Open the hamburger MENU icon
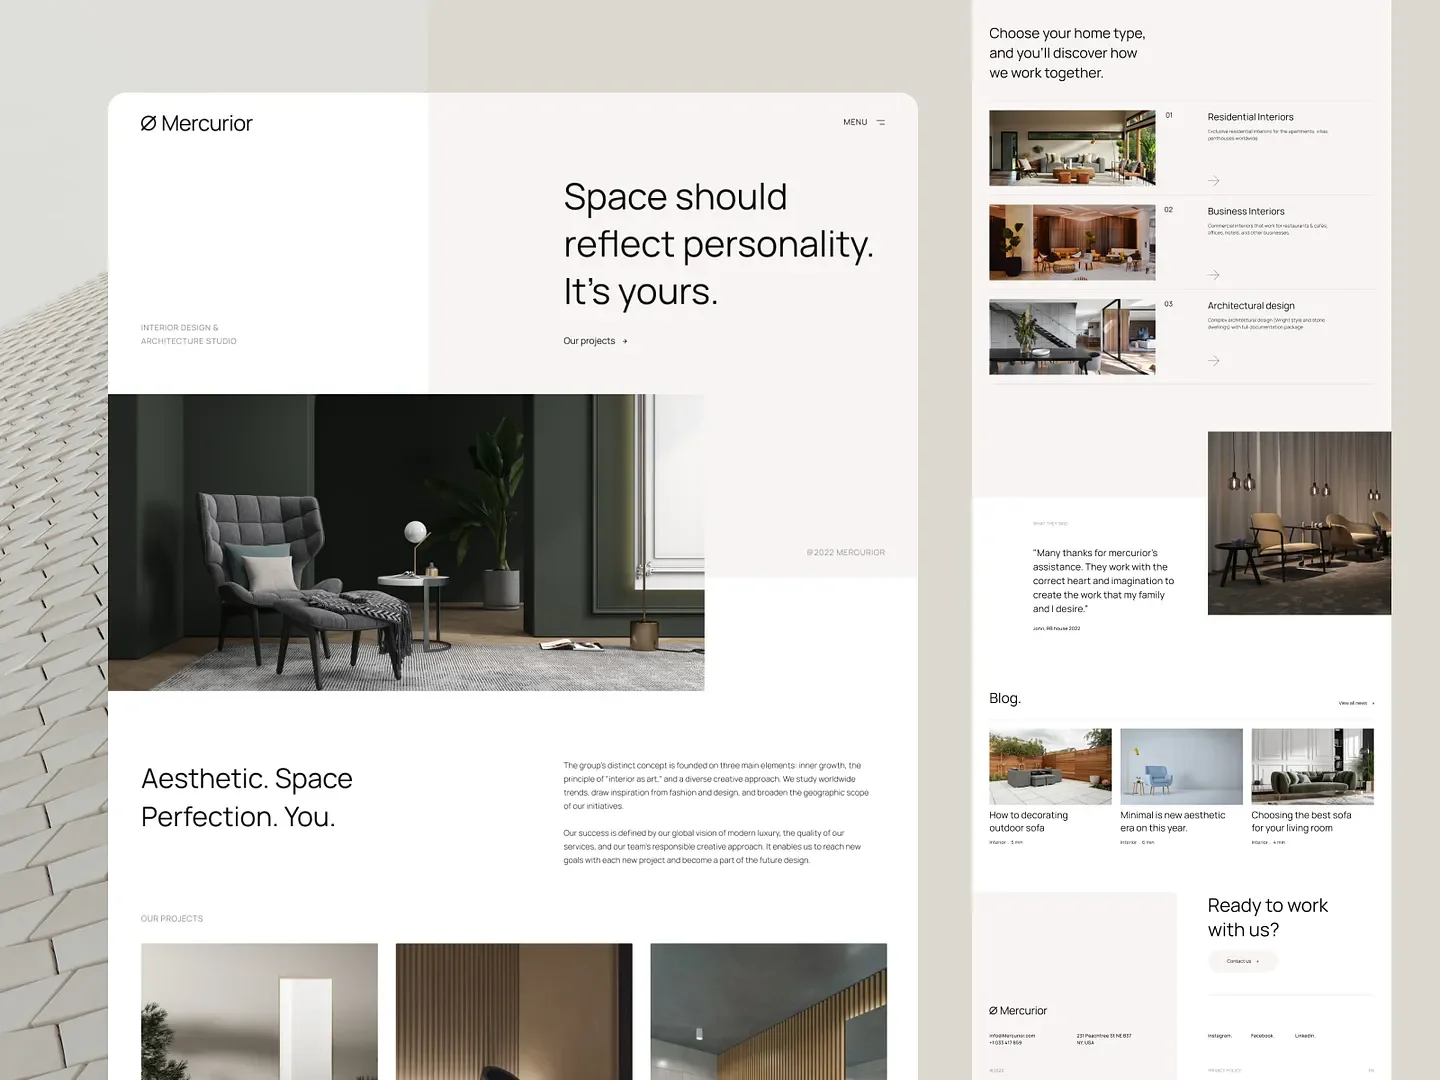 880,122
